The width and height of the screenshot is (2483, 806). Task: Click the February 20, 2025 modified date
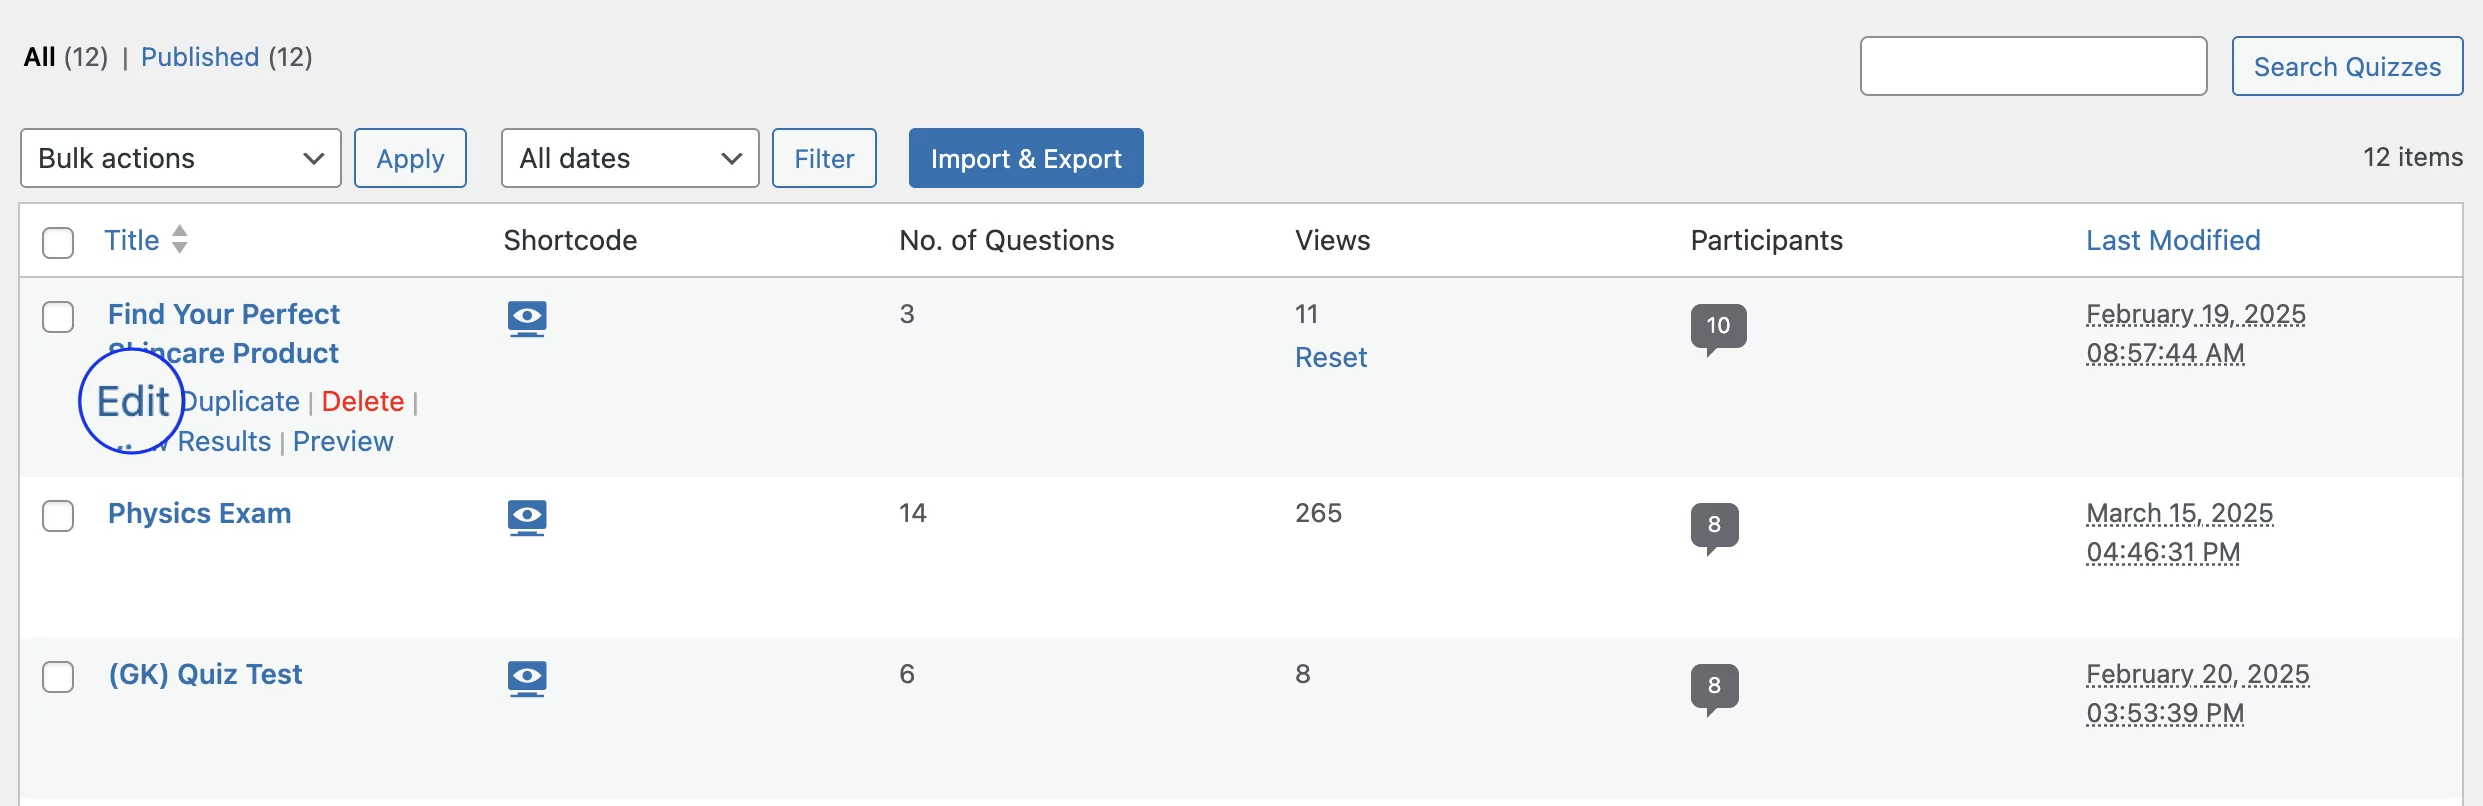[2198, 693]
